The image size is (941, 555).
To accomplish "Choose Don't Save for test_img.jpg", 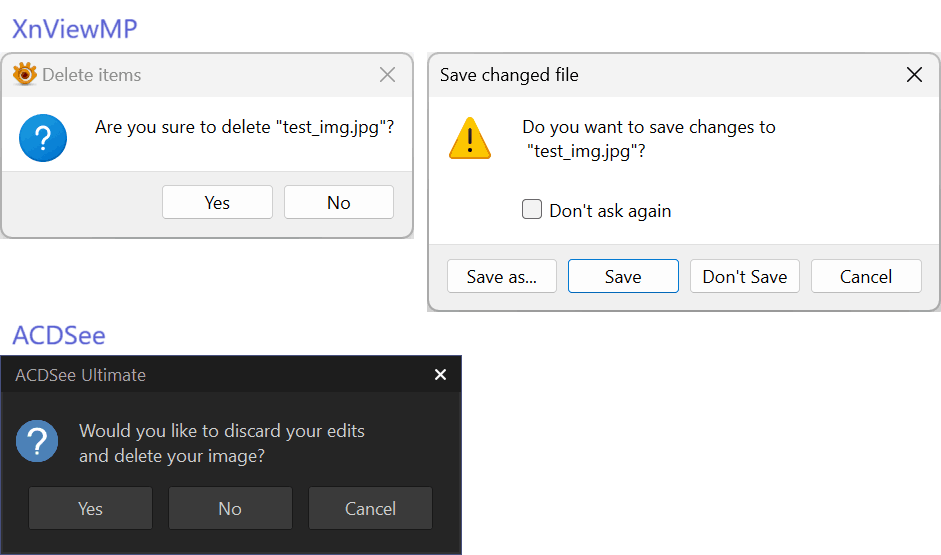I will (745, 277).
